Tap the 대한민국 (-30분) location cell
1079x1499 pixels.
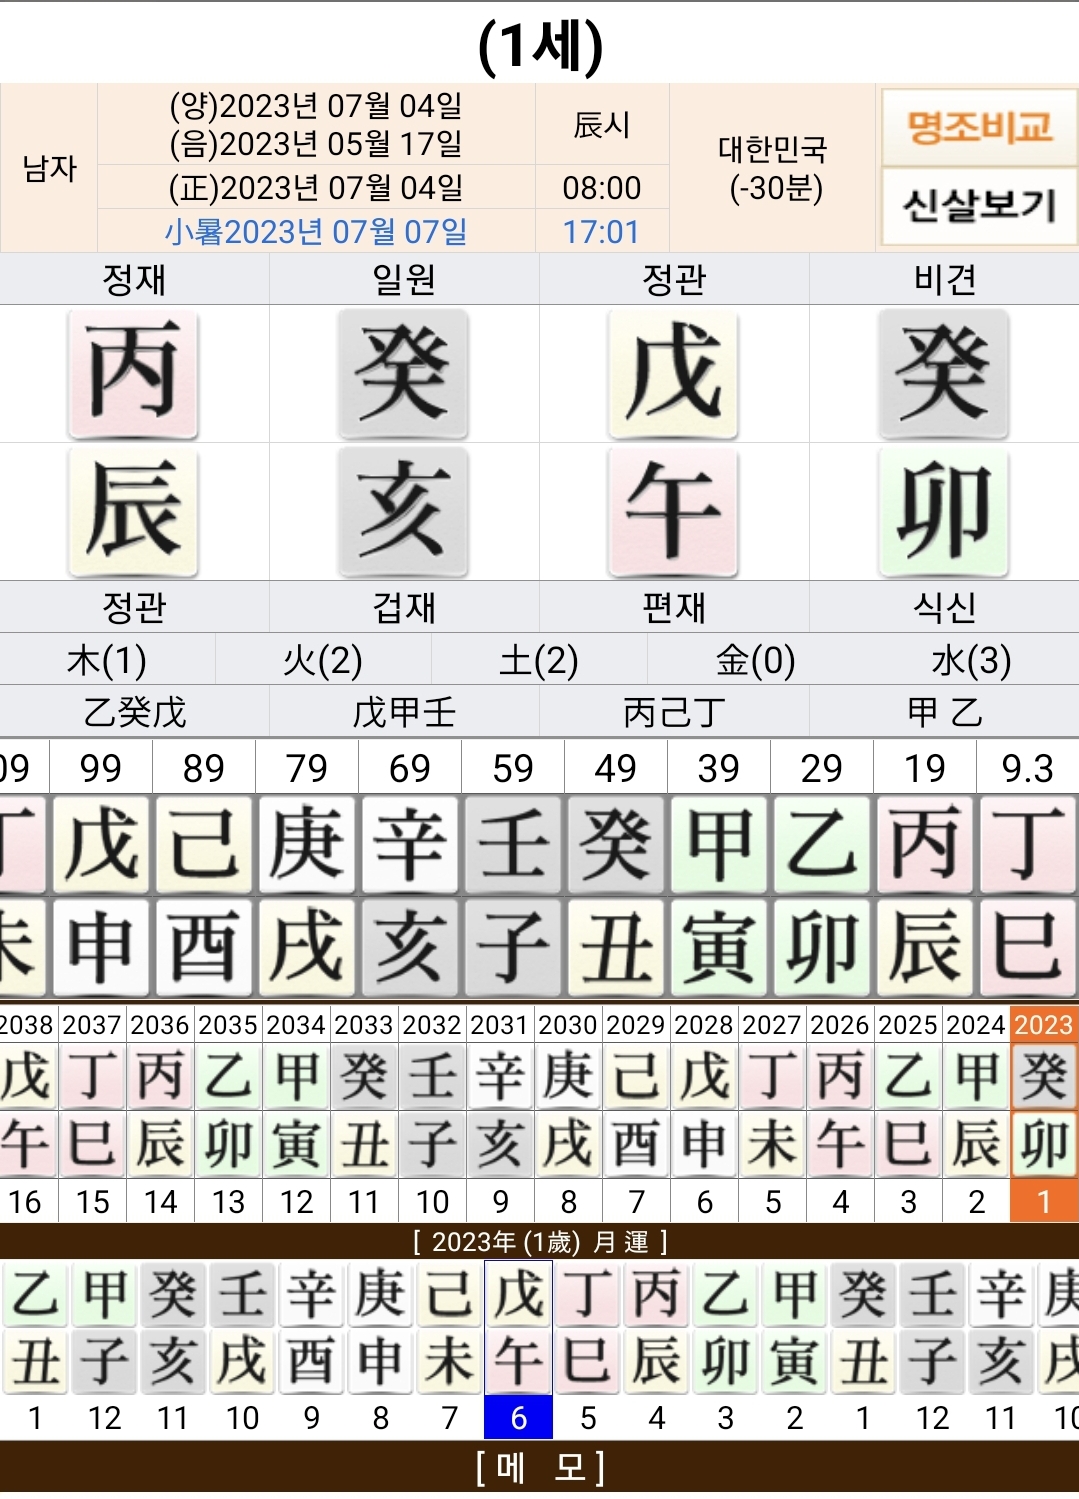point(773,168)
